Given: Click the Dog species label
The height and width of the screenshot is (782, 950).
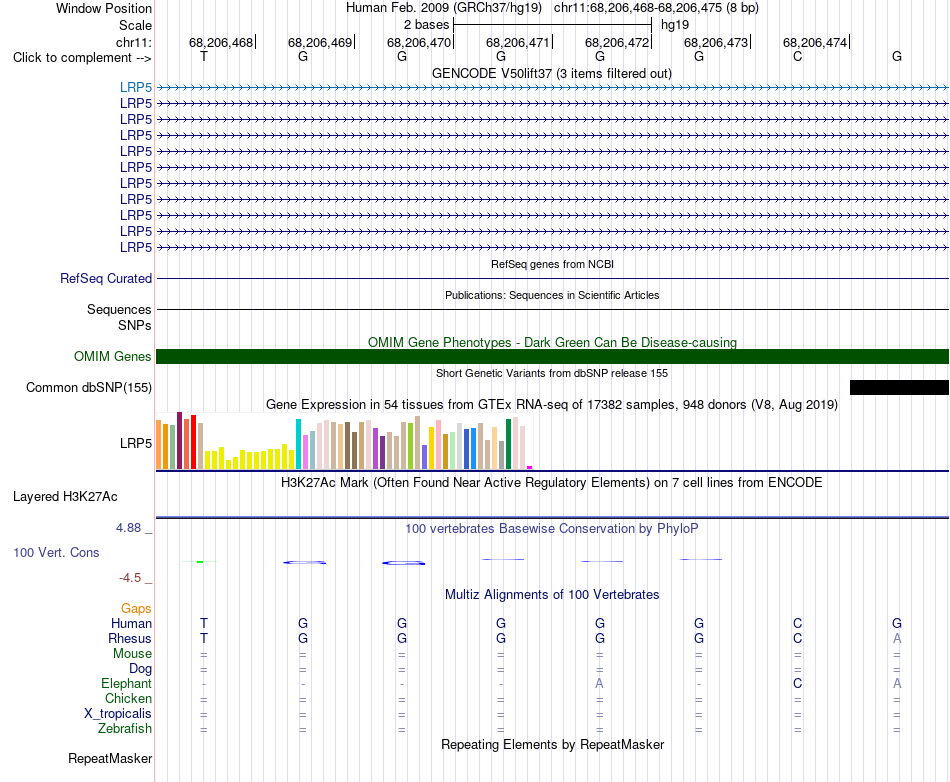Looking at the screenshot, I should pos(141,669).
